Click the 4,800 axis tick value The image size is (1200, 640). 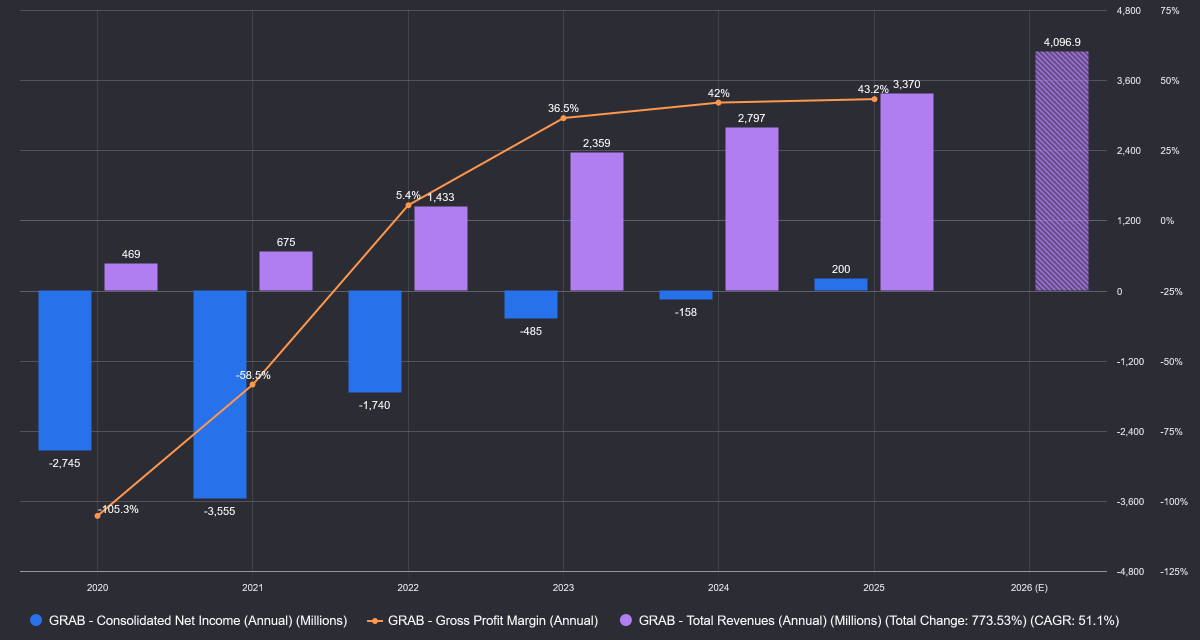click(1129, 11)
